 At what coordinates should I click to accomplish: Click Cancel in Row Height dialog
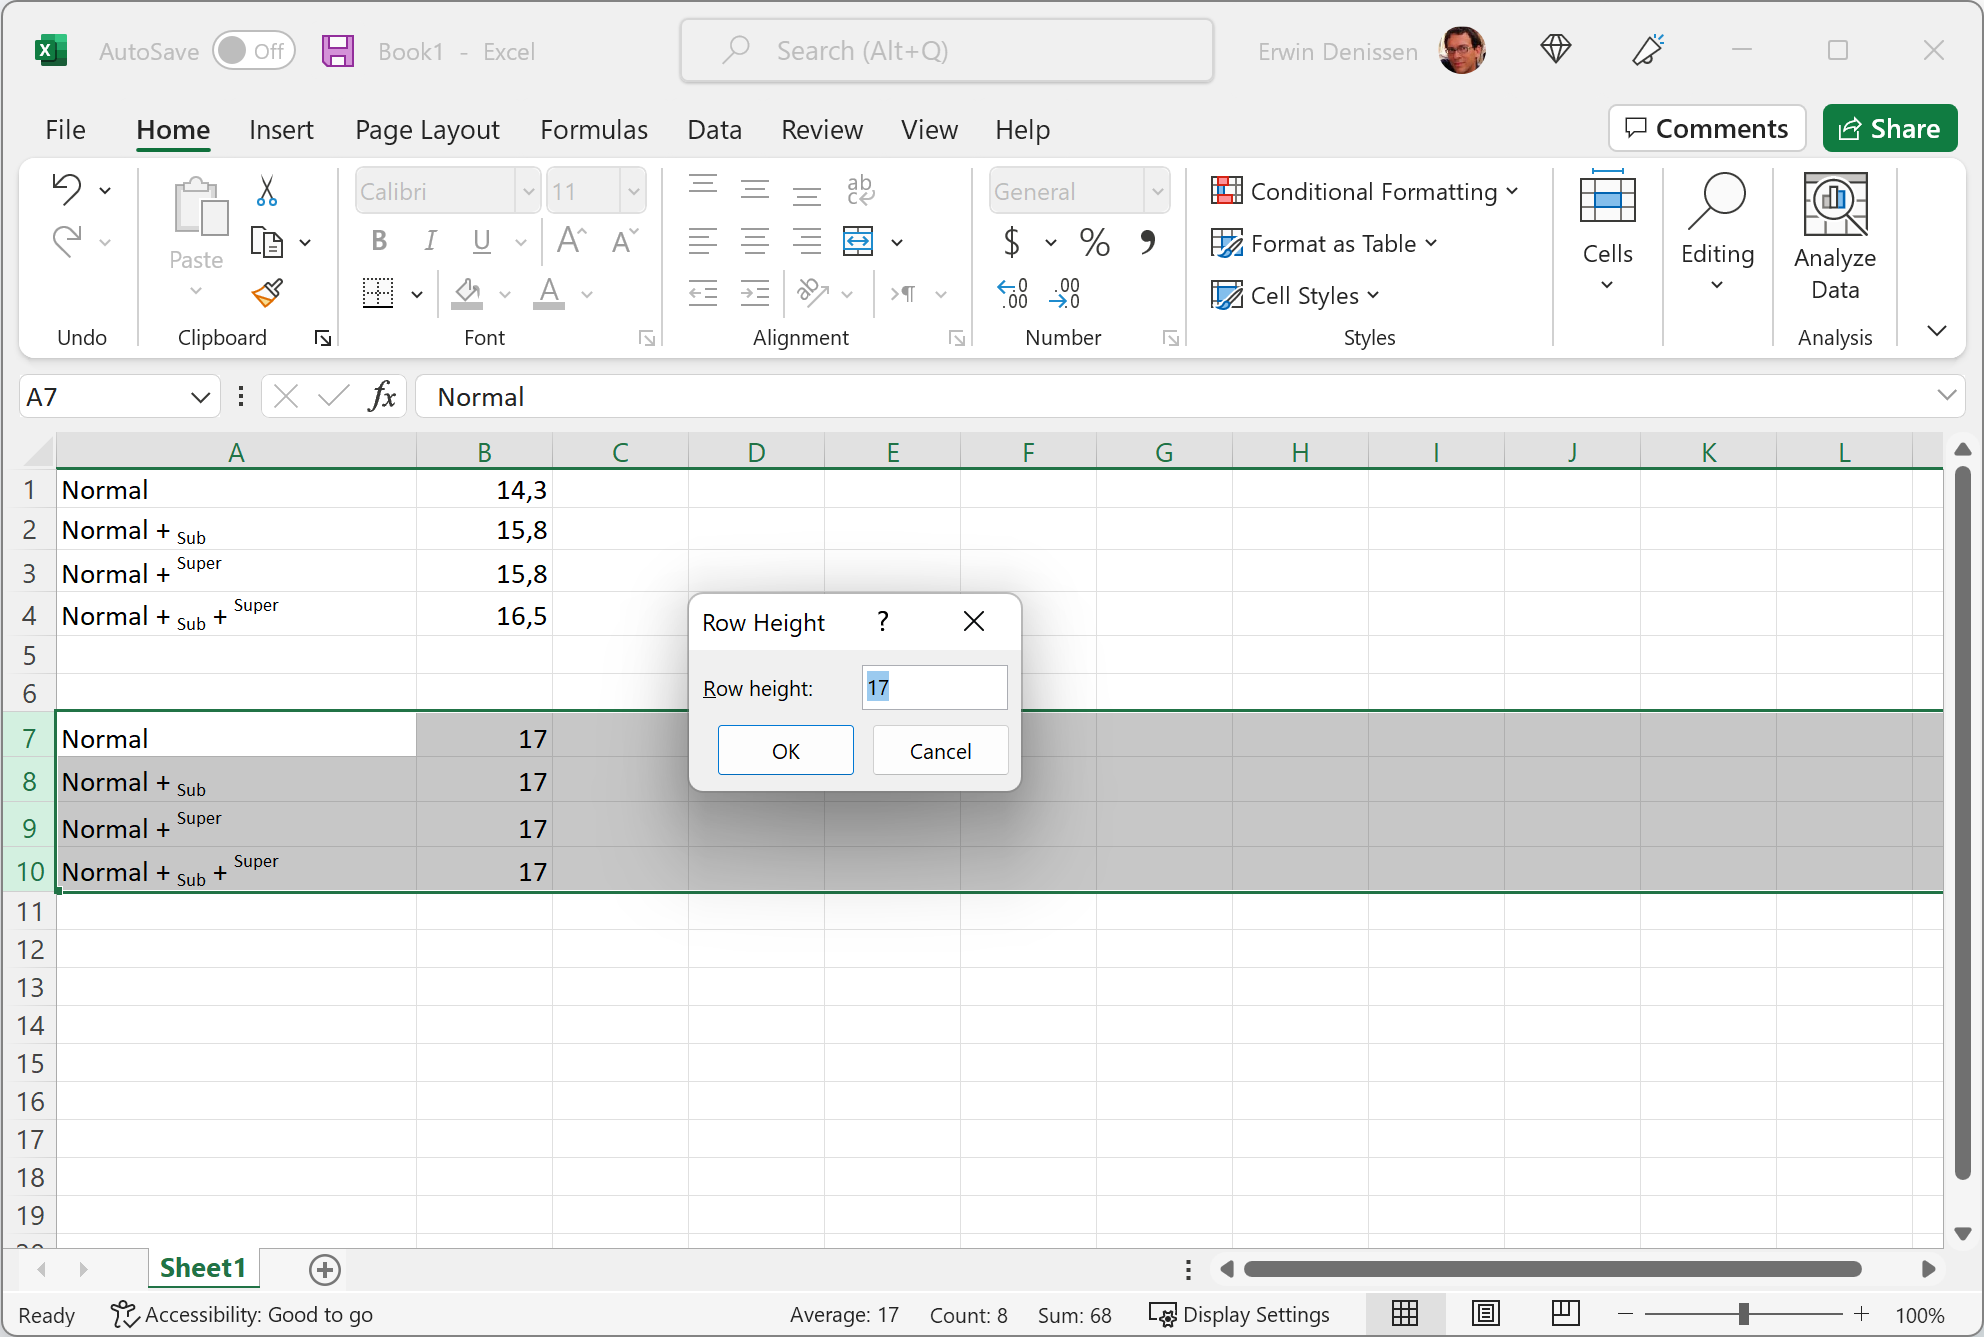(x=940, y=750)
